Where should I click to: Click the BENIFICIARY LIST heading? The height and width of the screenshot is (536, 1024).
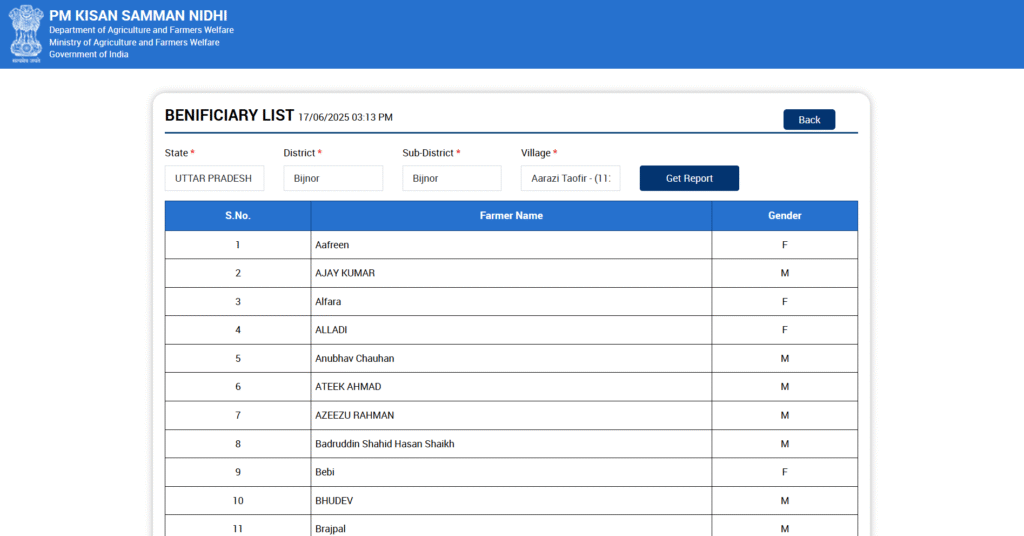click(x=229, y=116)
